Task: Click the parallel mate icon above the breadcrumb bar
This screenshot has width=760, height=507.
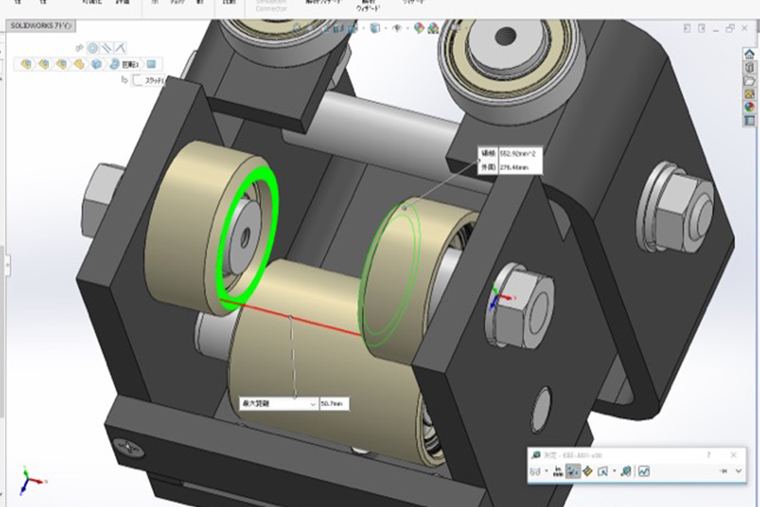Action: [x=107, y=48]
